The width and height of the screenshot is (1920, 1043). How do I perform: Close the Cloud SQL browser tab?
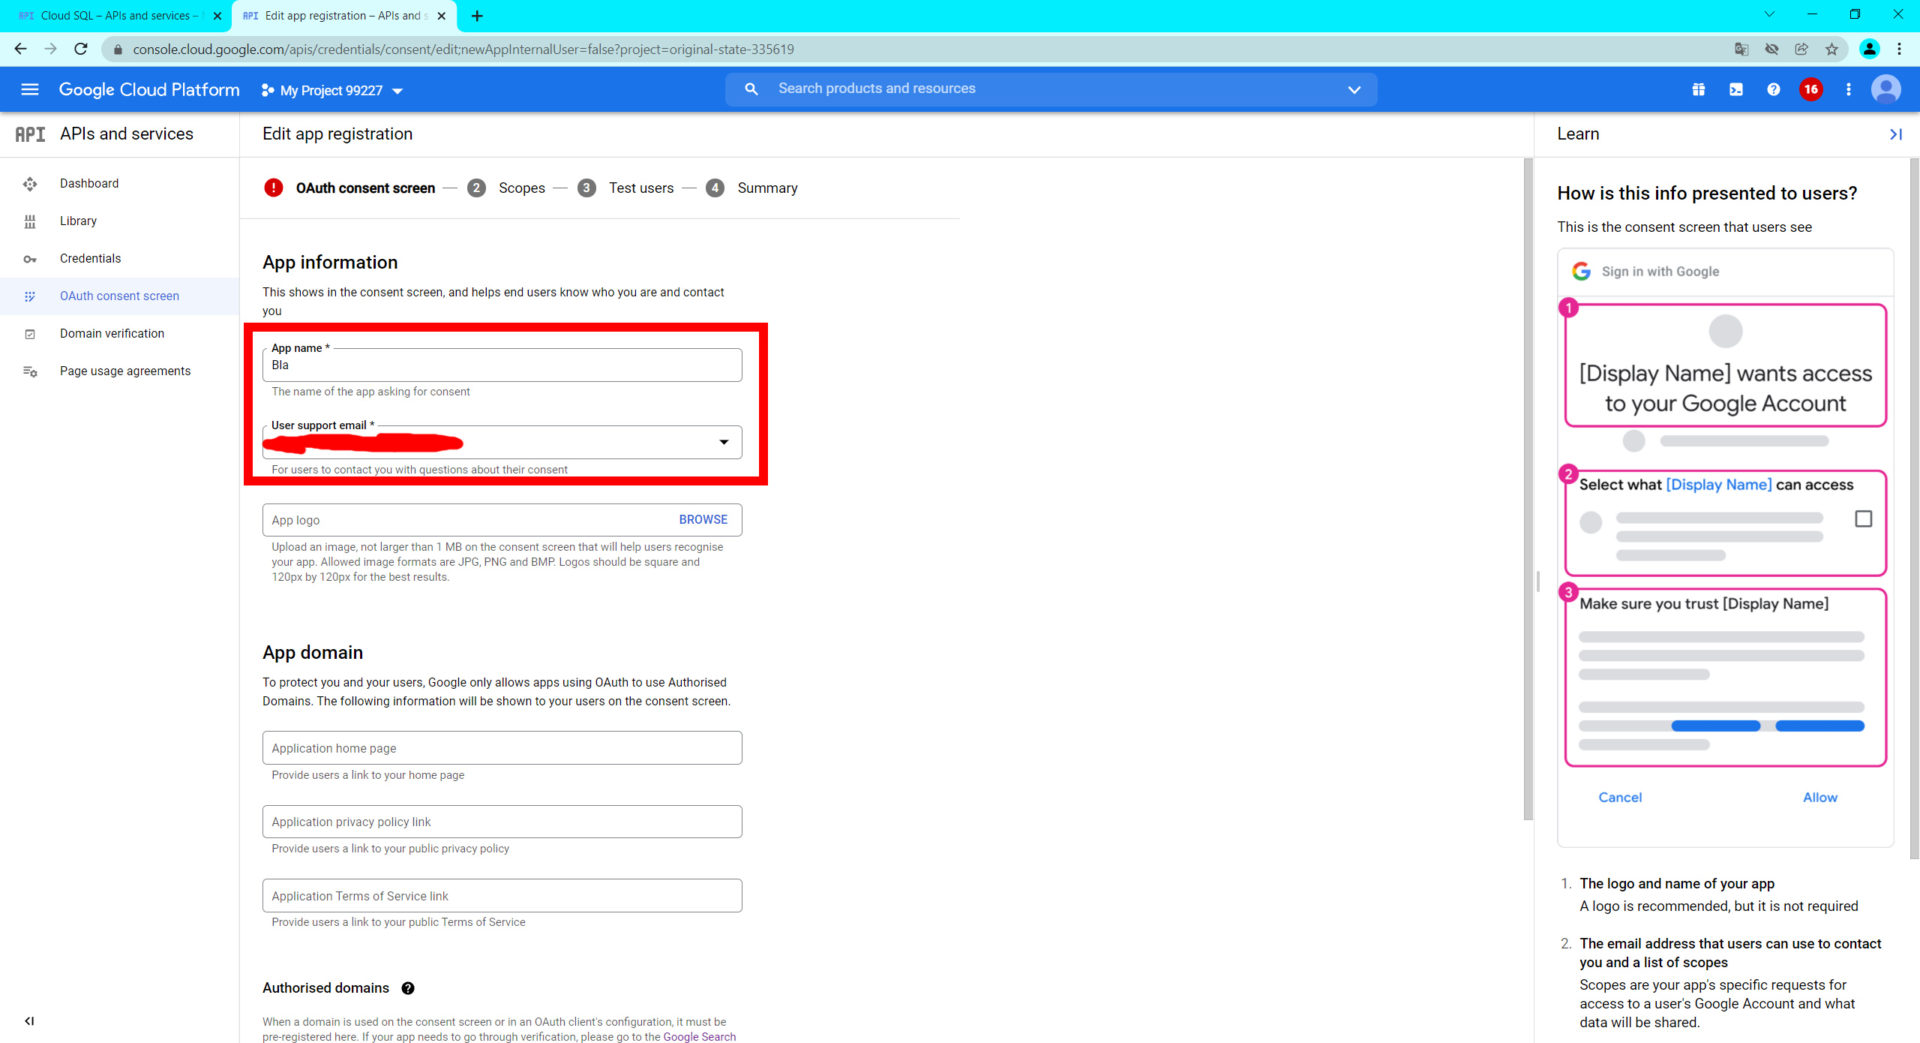click(x=217, y=16)
